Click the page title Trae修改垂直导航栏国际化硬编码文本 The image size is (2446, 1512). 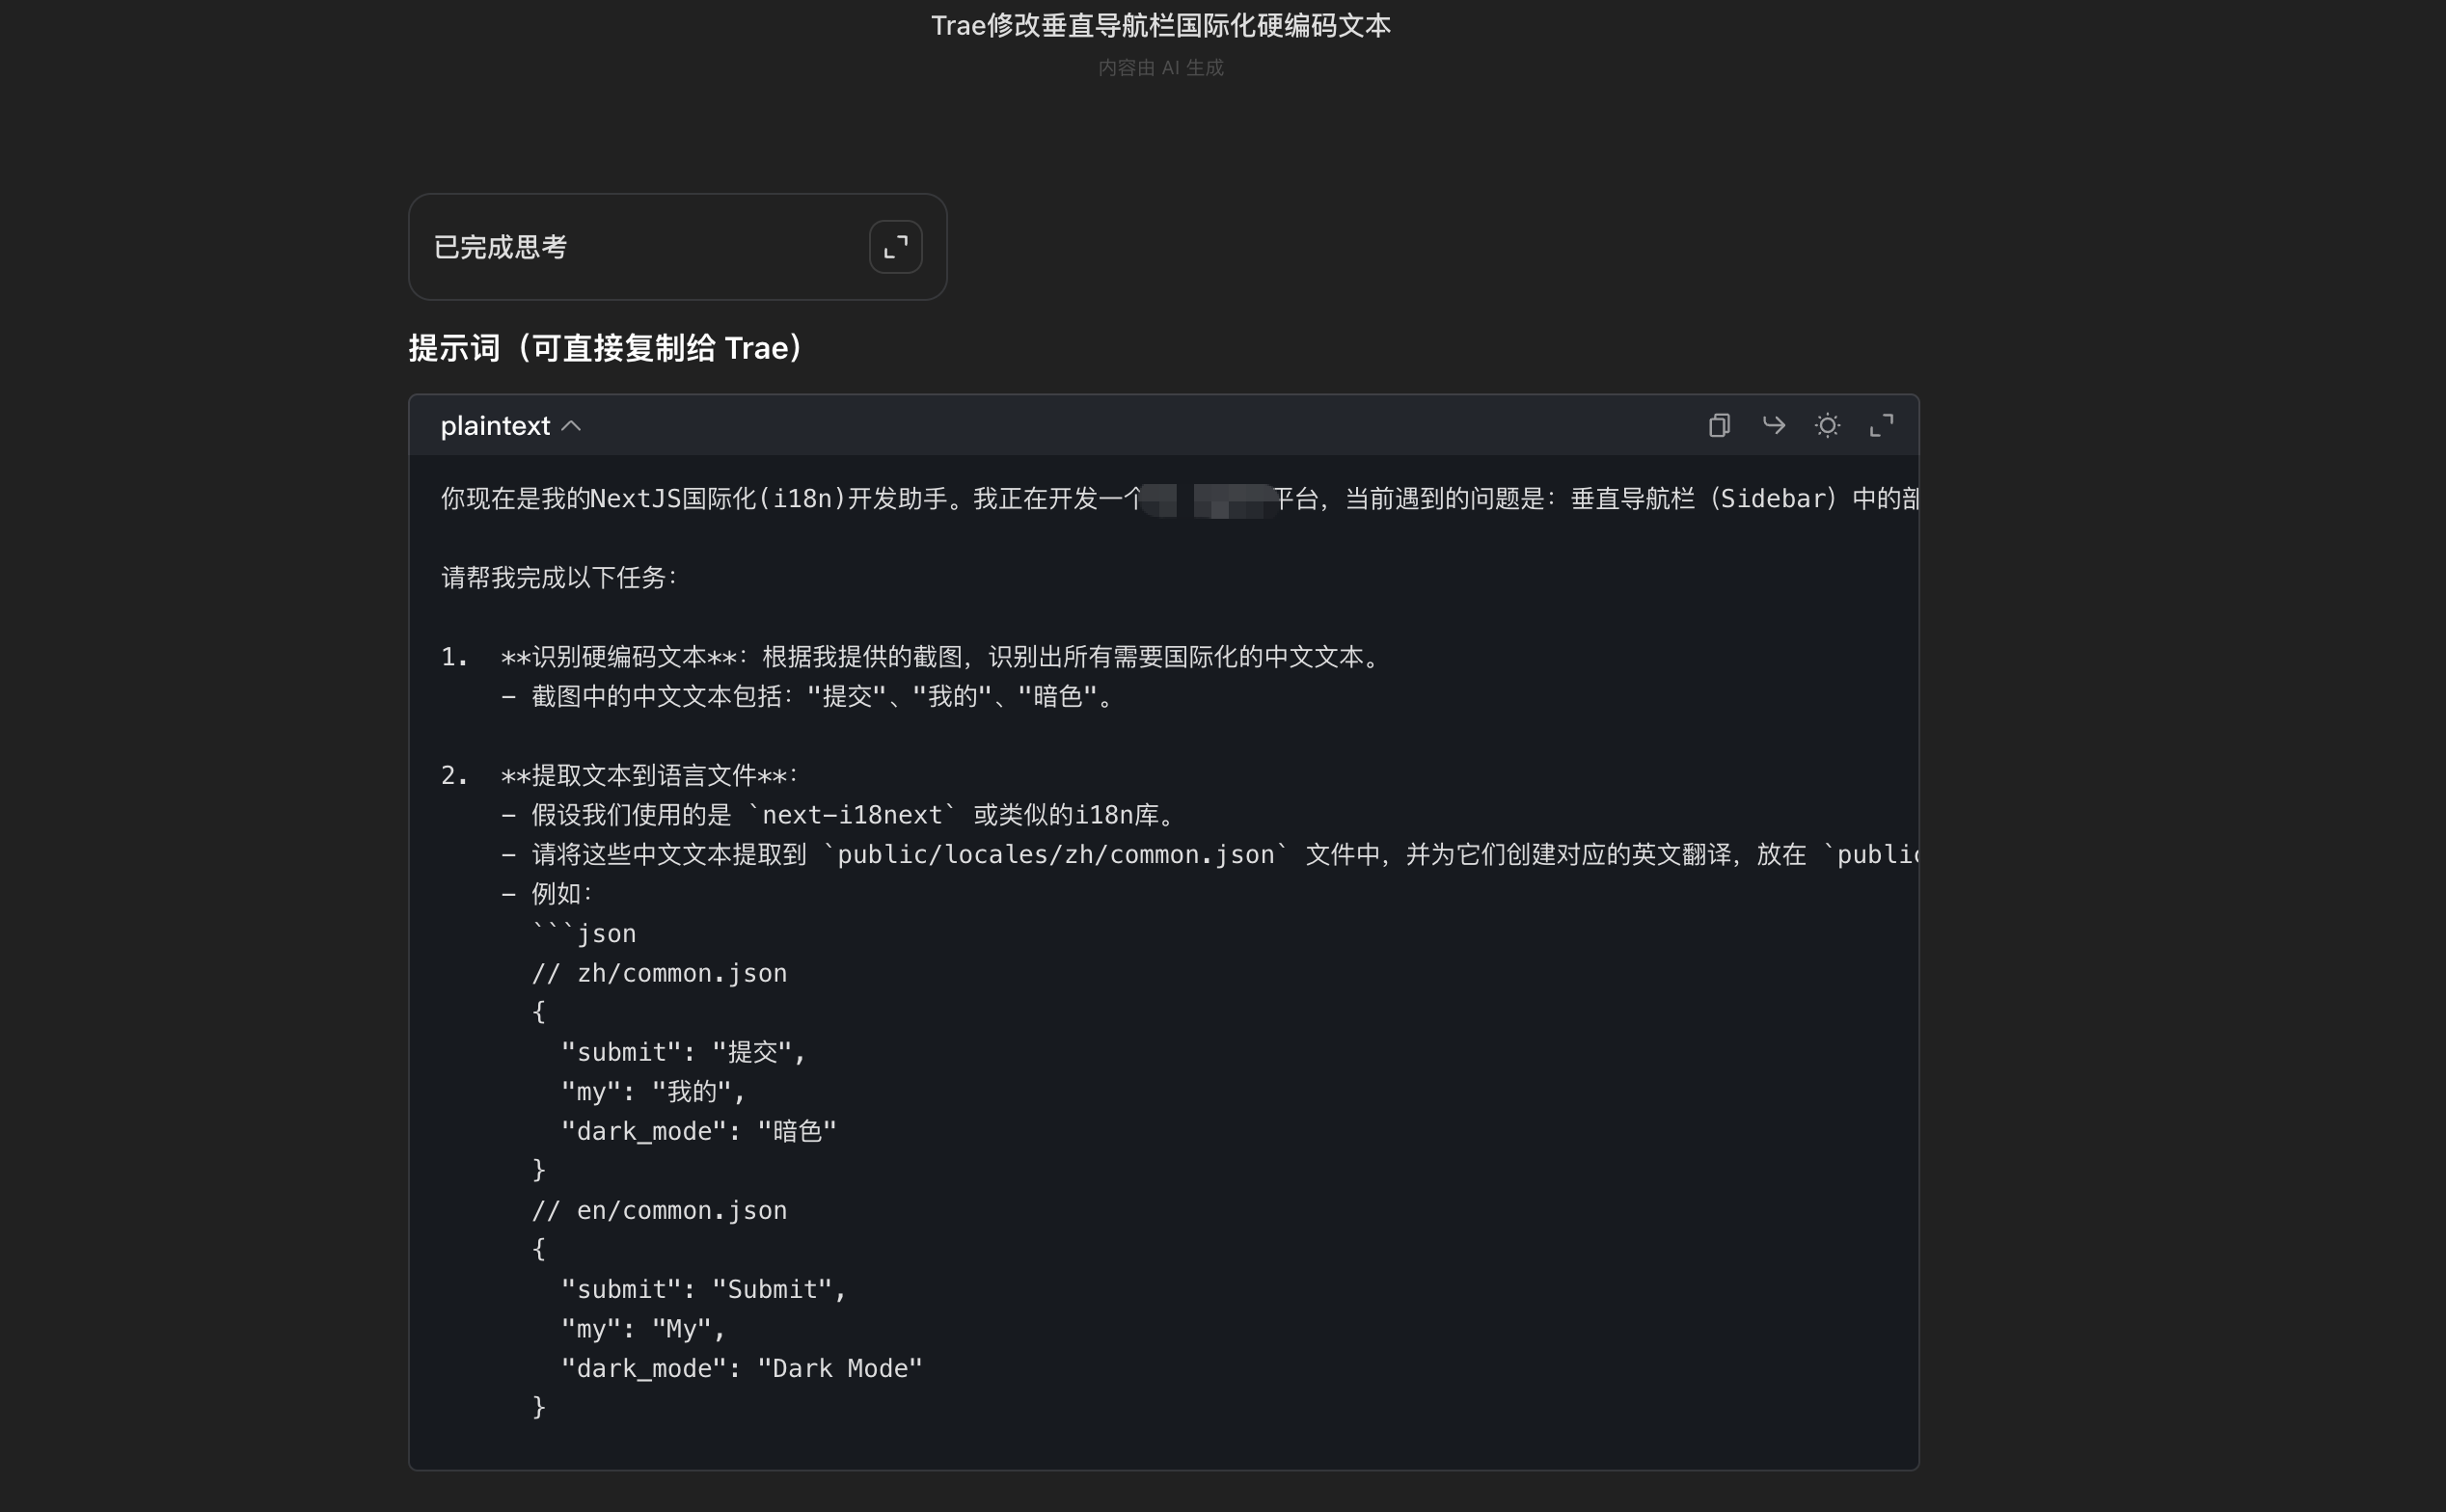pos(1160,26)
